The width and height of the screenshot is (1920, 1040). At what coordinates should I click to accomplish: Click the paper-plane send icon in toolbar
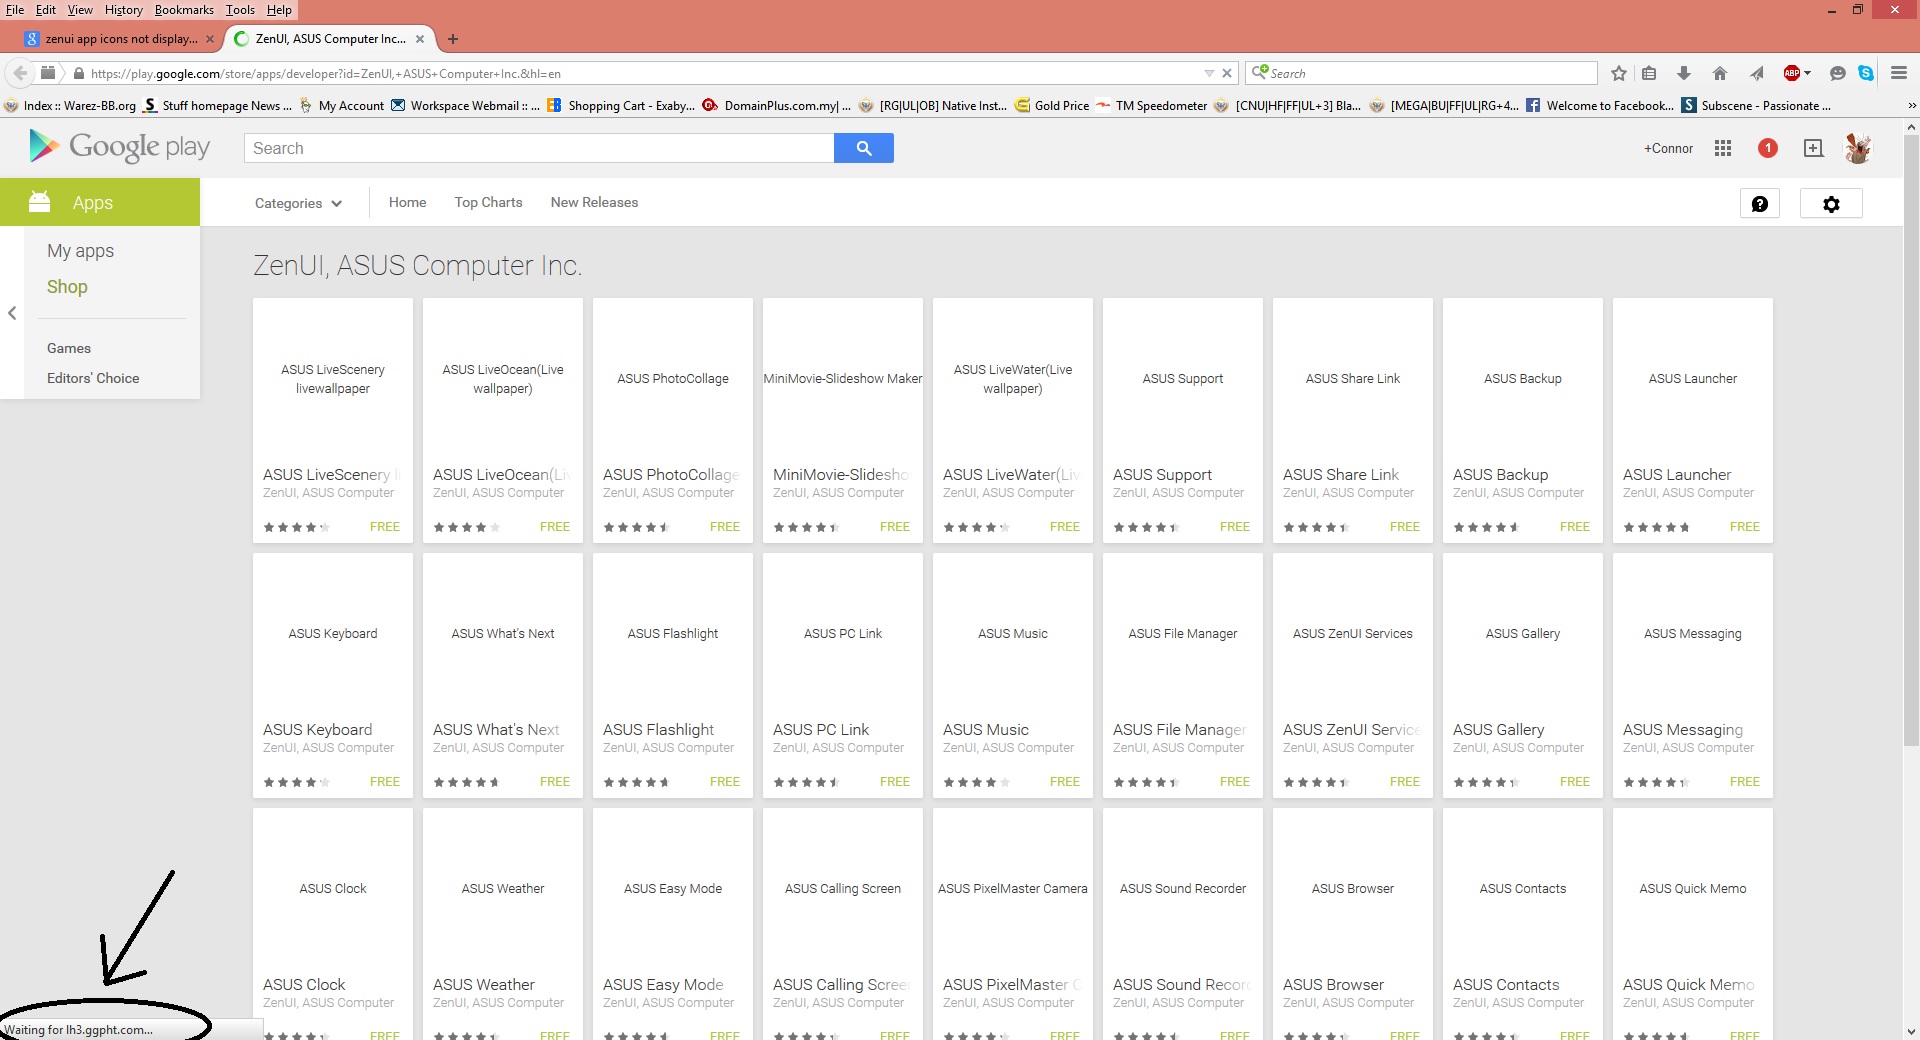point(1756,73)
